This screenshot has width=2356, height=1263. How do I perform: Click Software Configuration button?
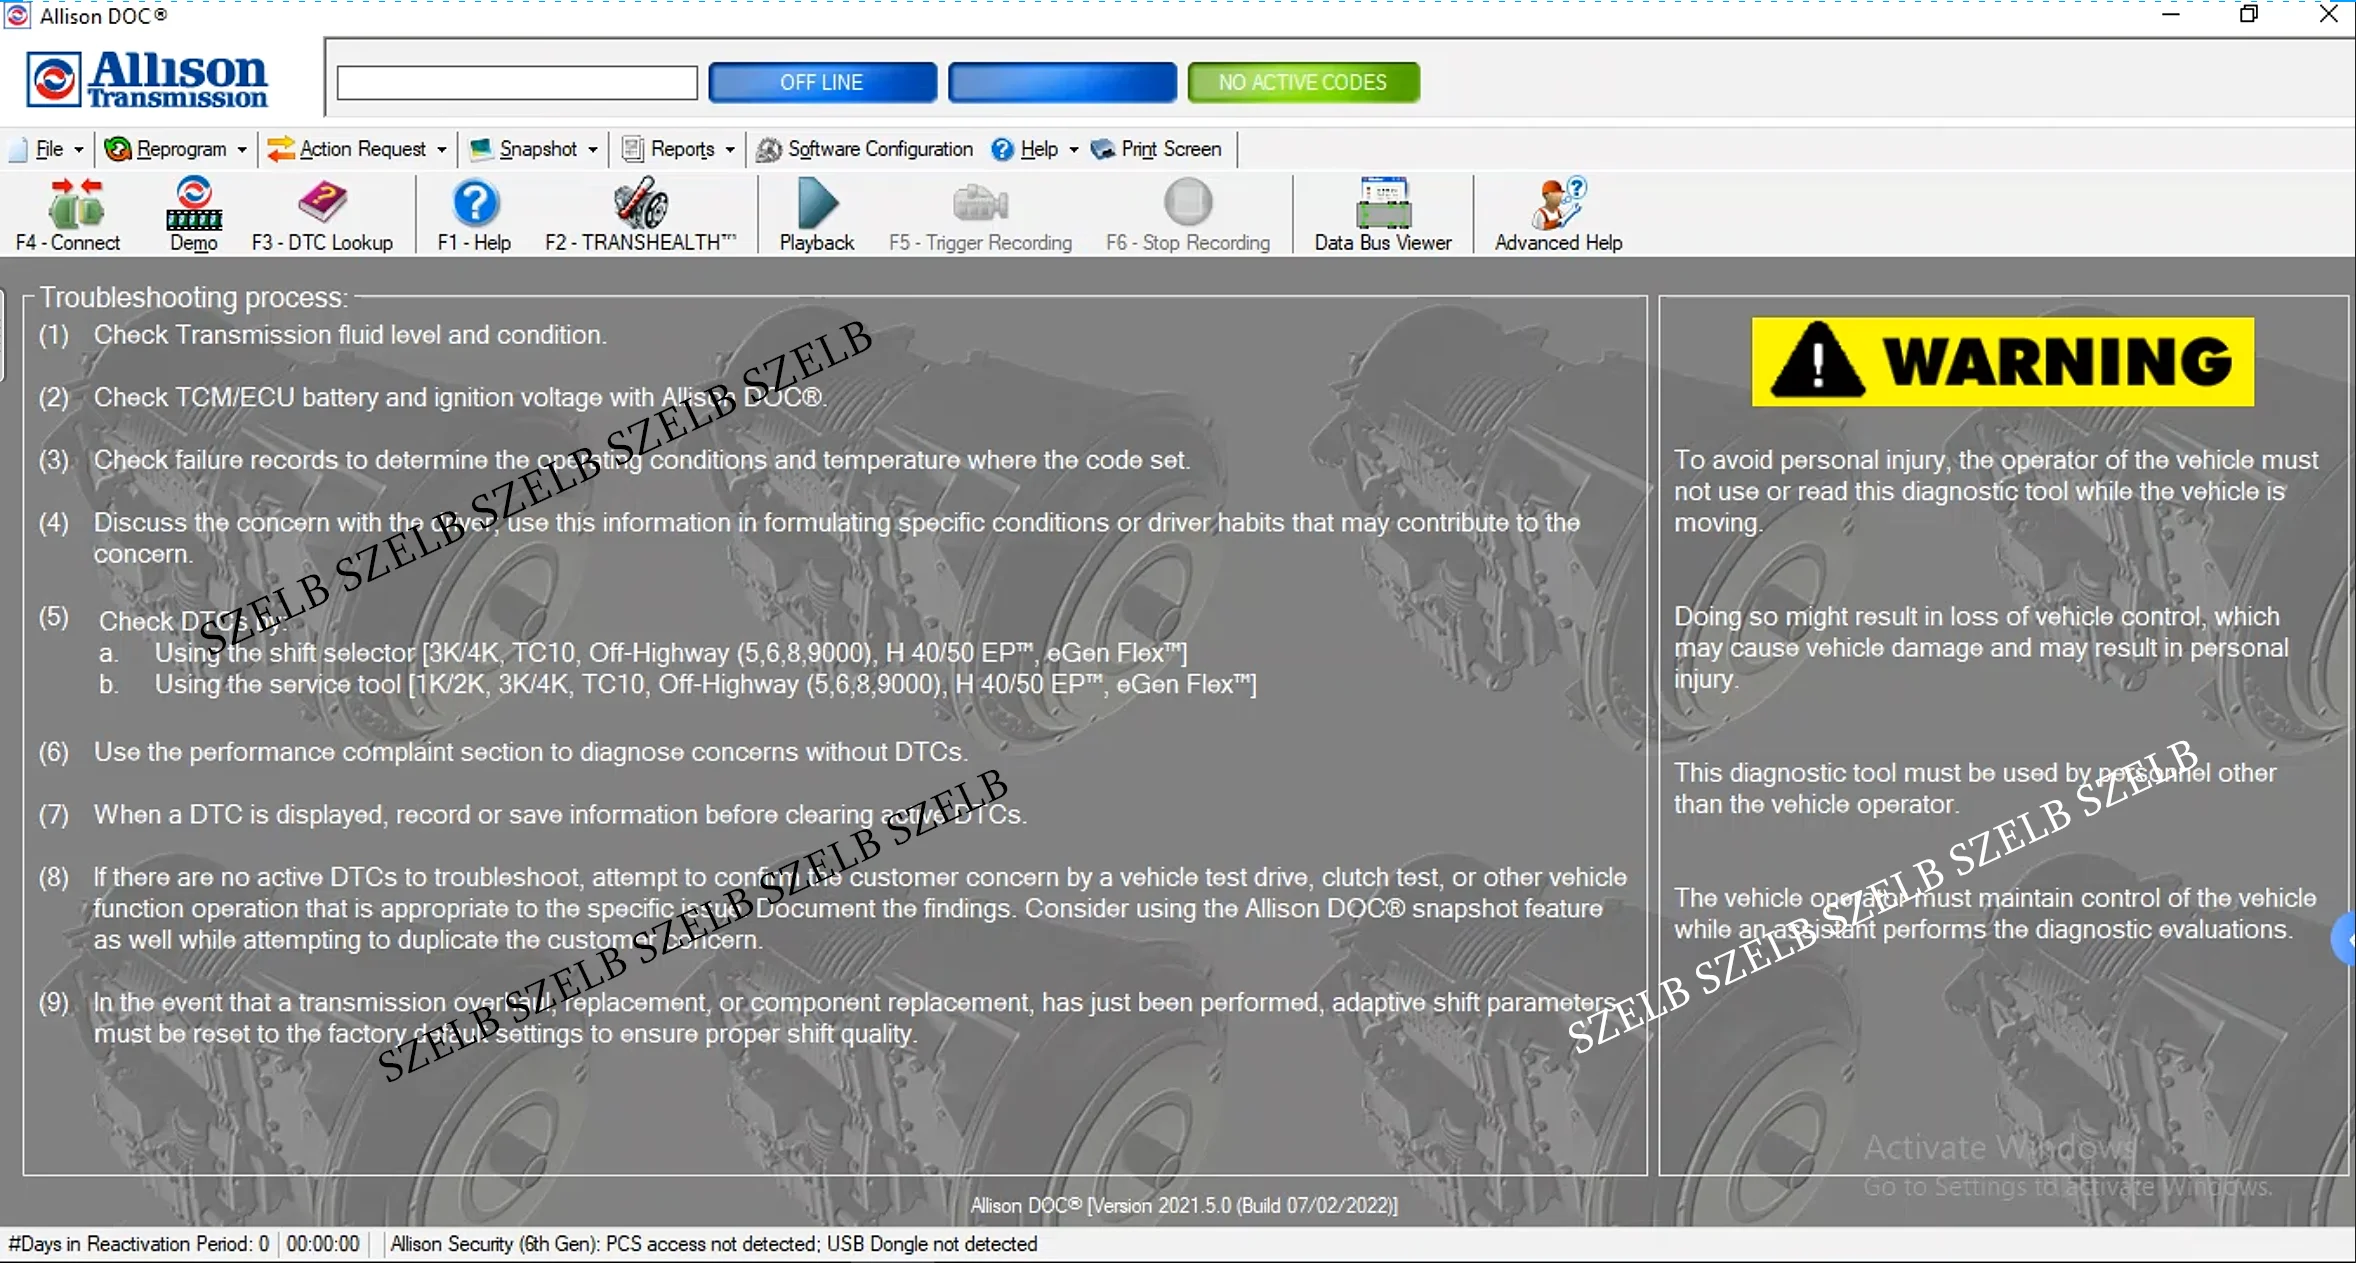click(865, 149)
